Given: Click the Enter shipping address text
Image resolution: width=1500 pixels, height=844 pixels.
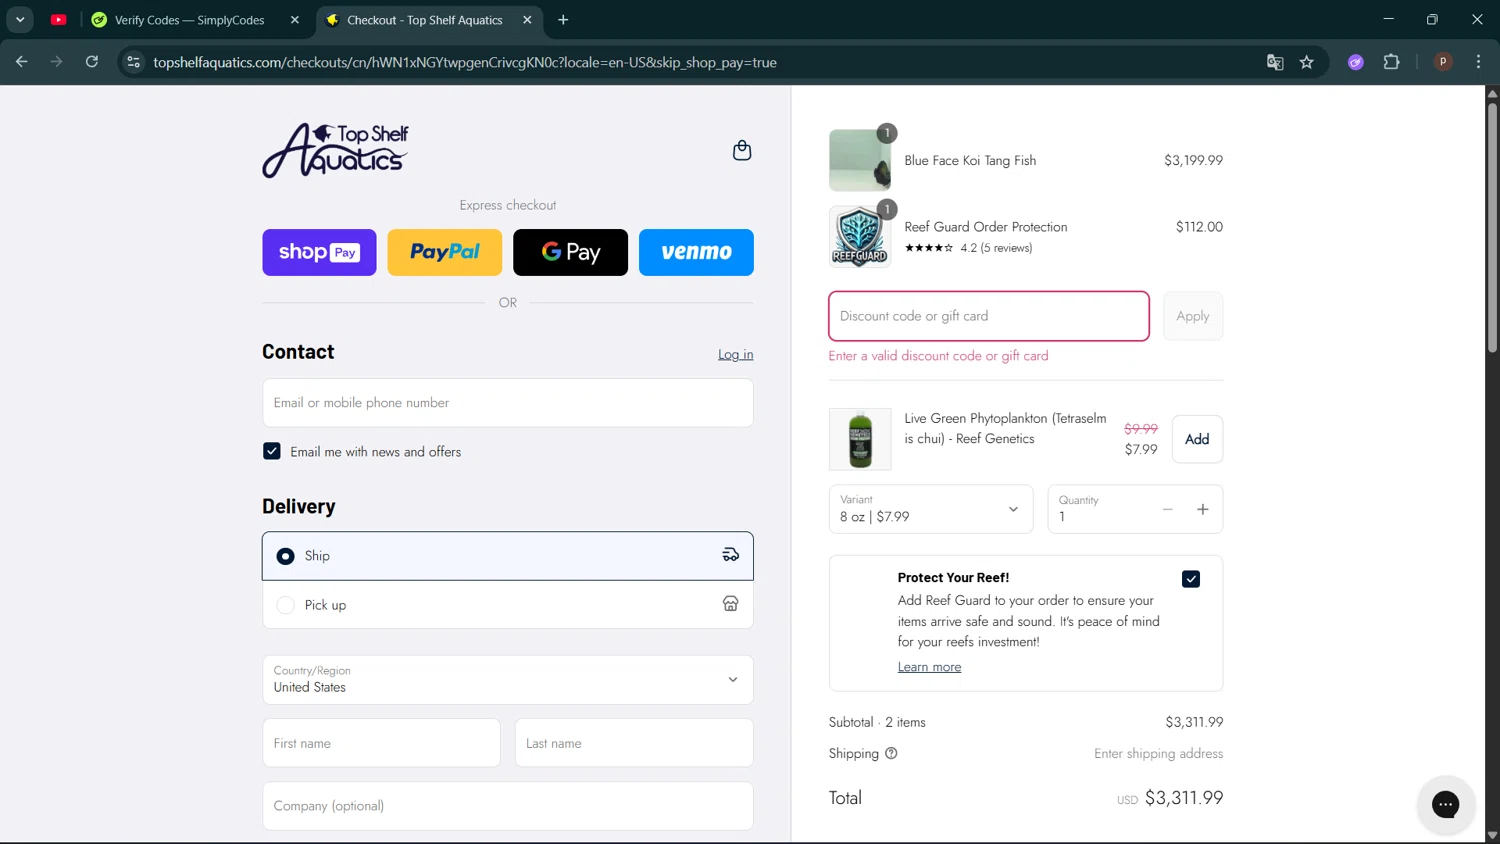Looking at the screenshot, I should pos(1158,754).
